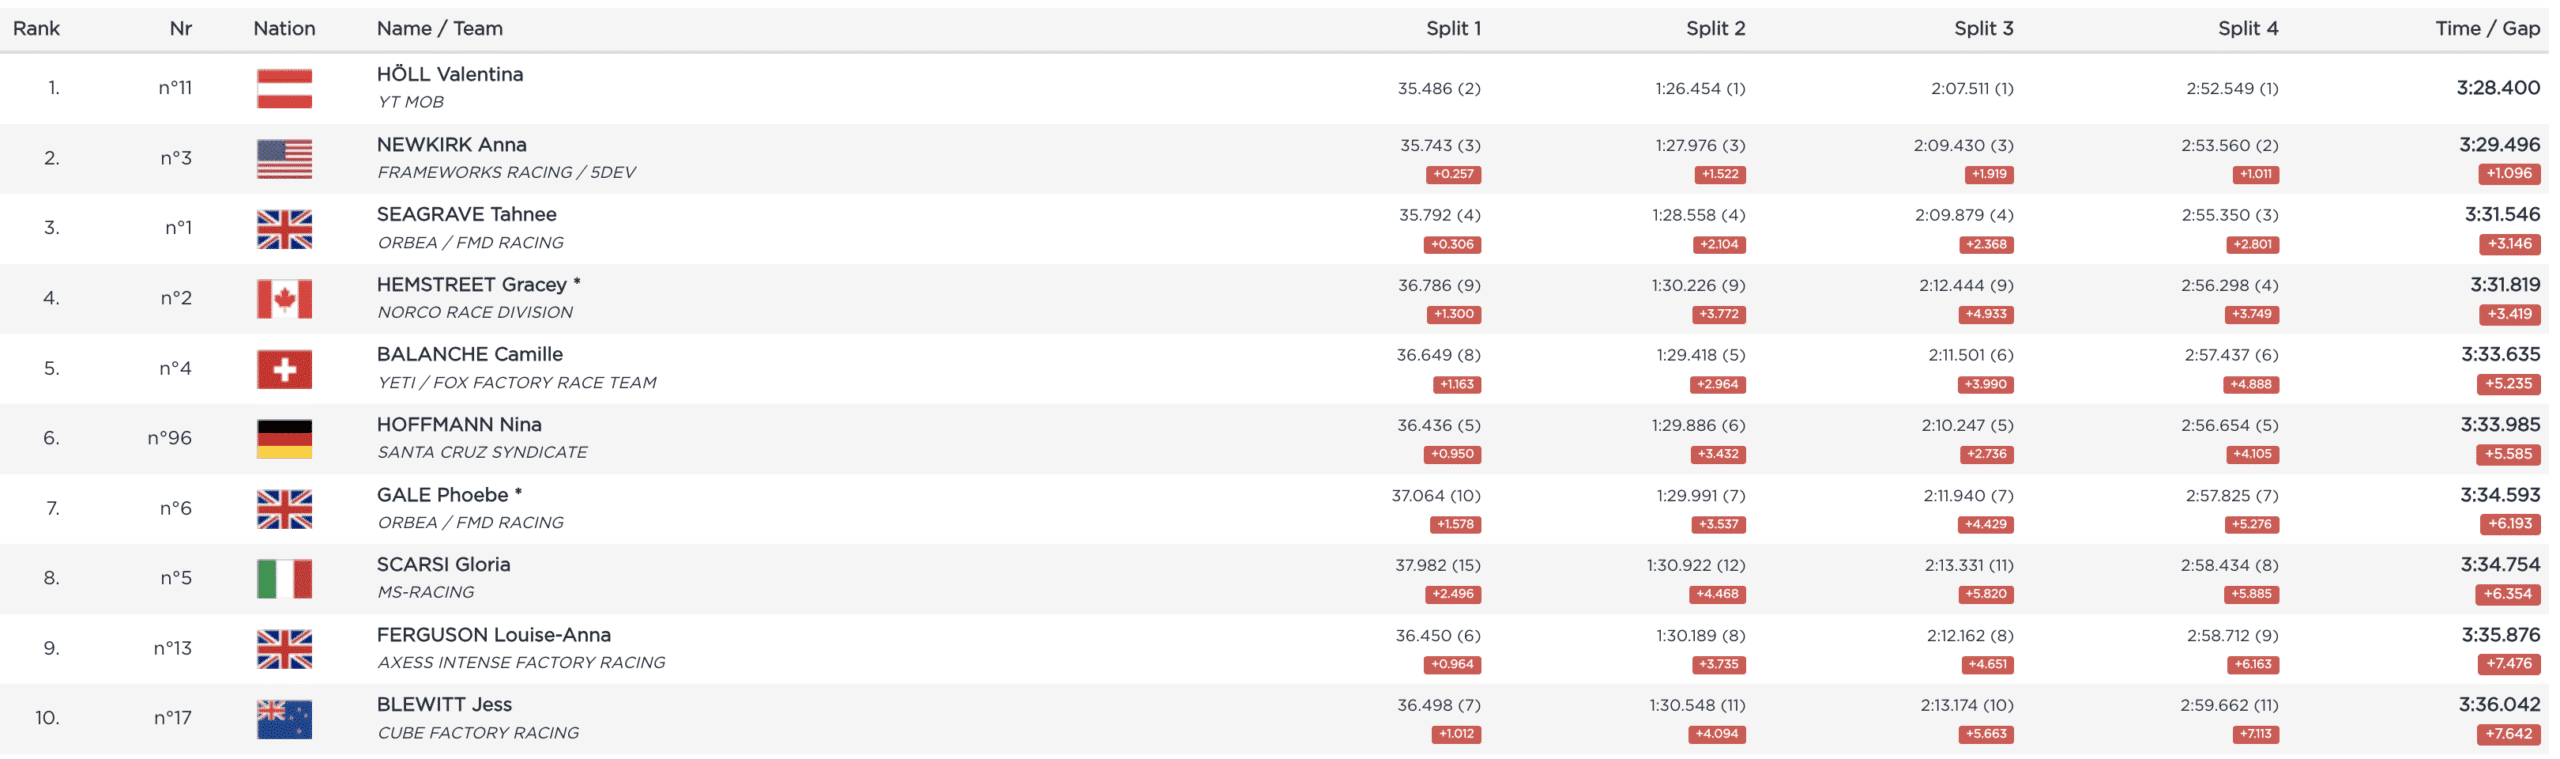Click the Time / Gap column header
2560x759 pixels.
point(2486,29)
